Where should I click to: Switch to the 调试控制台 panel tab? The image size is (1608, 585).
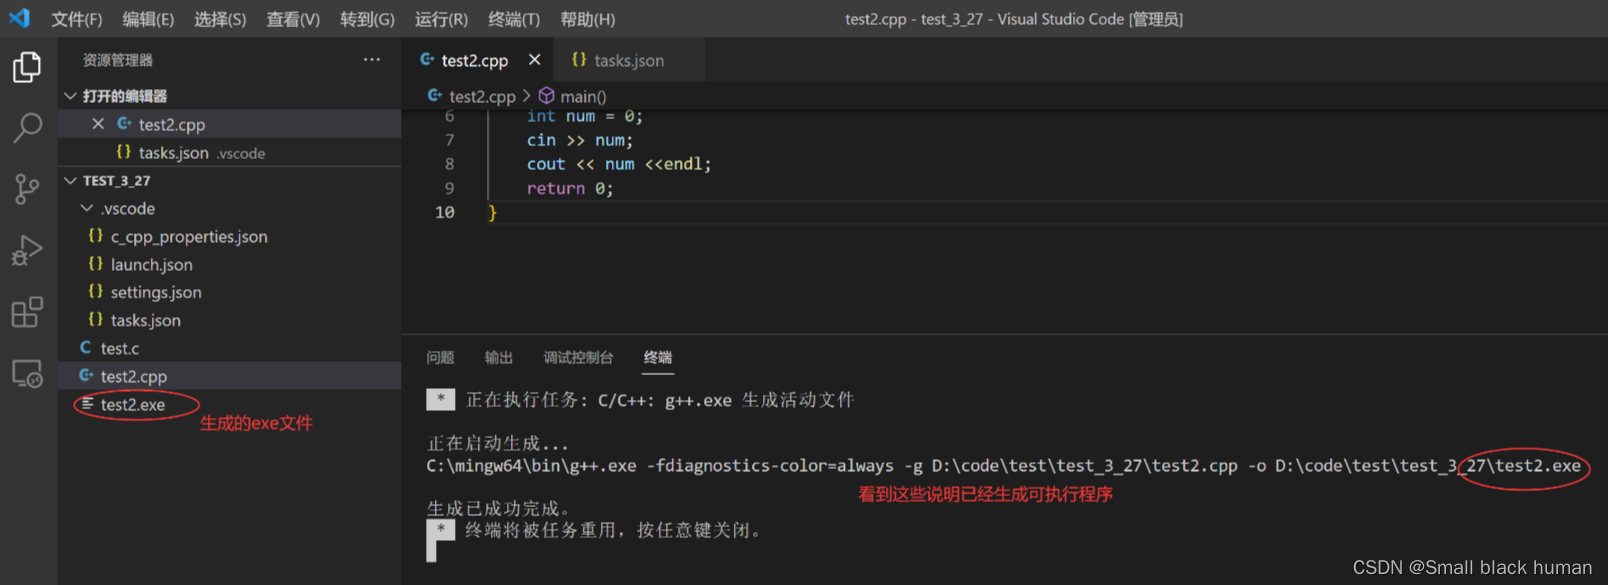tap(578, 358)
